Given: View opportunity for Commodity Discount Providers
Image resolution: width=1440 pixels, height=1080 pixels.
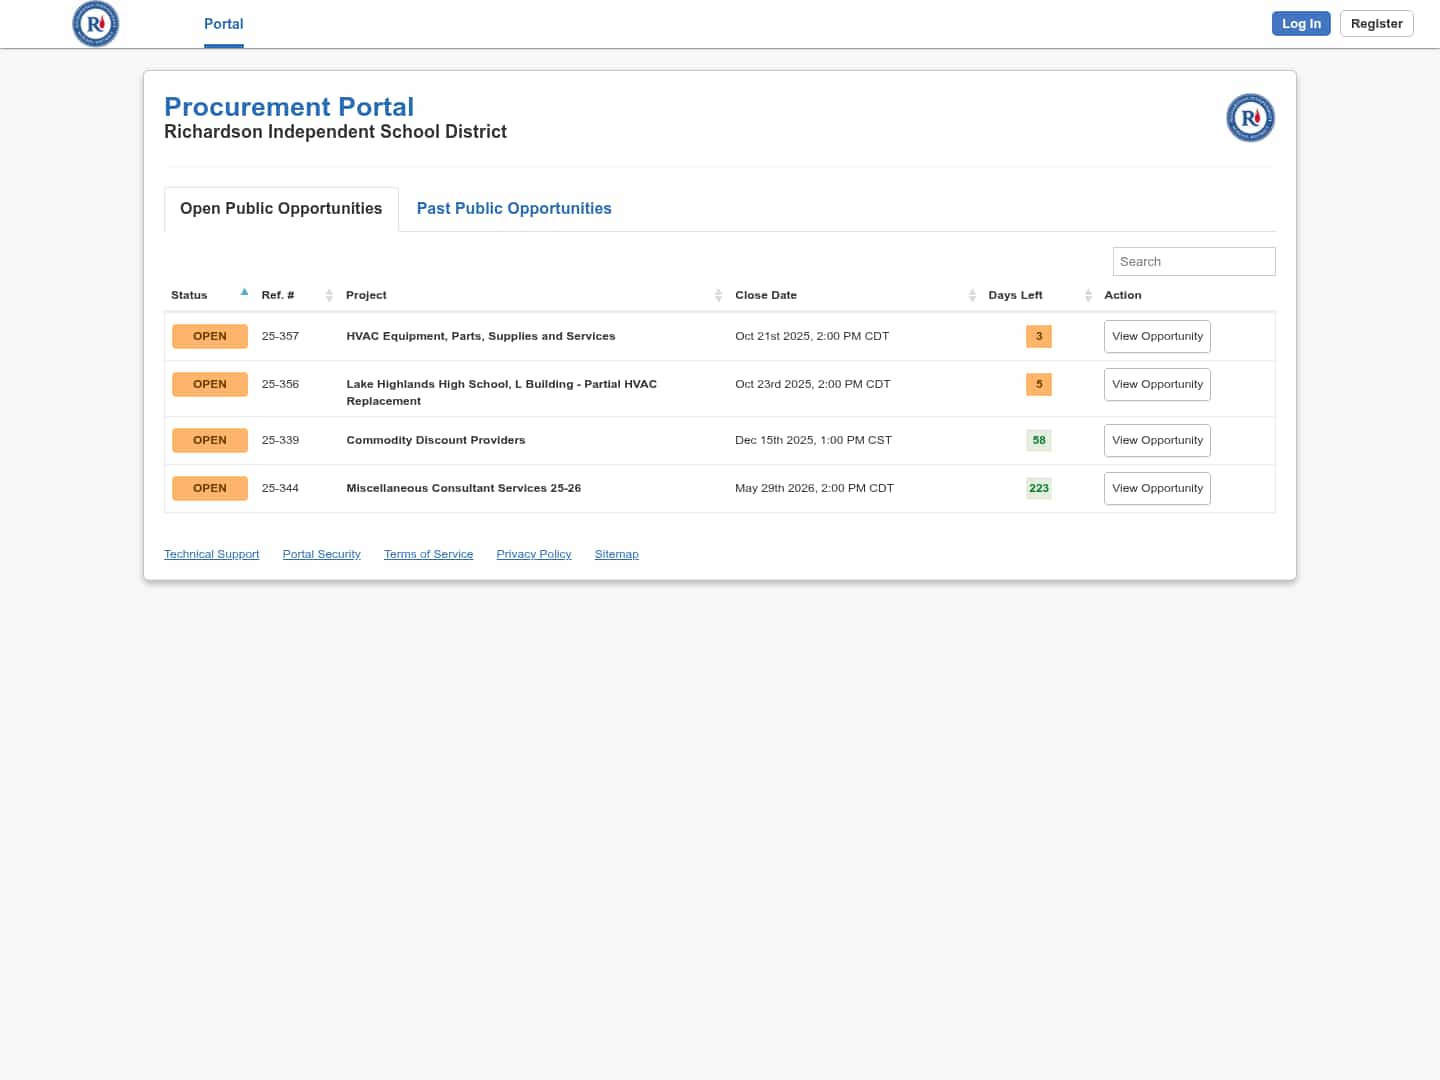Looking at the screenshot, I should 1157,440.
